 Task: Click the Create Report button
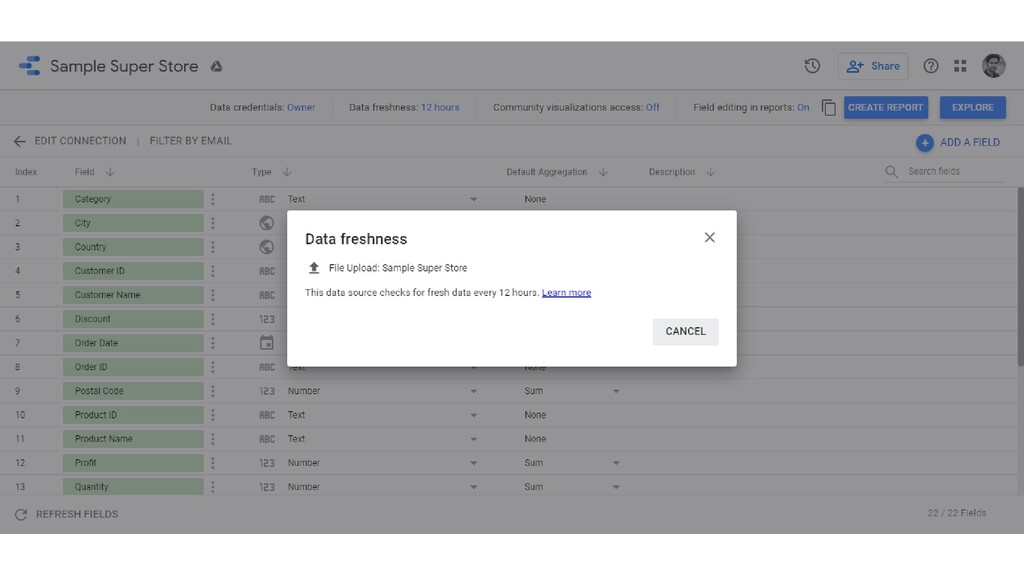[x=885, y=108]
